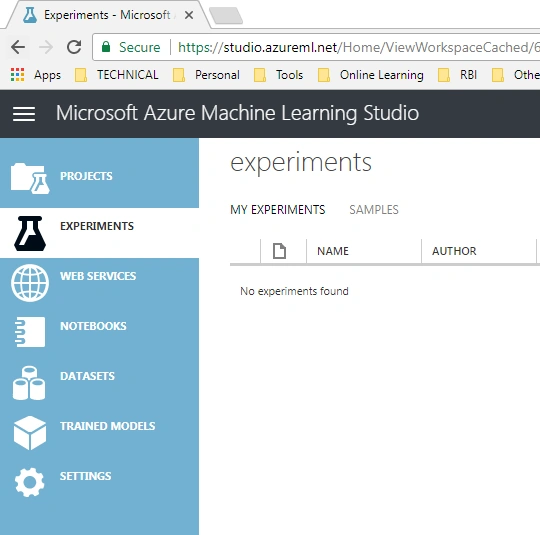
Task: Open Projects folder icon in sidebar
Action: click(x=30, y=178)
